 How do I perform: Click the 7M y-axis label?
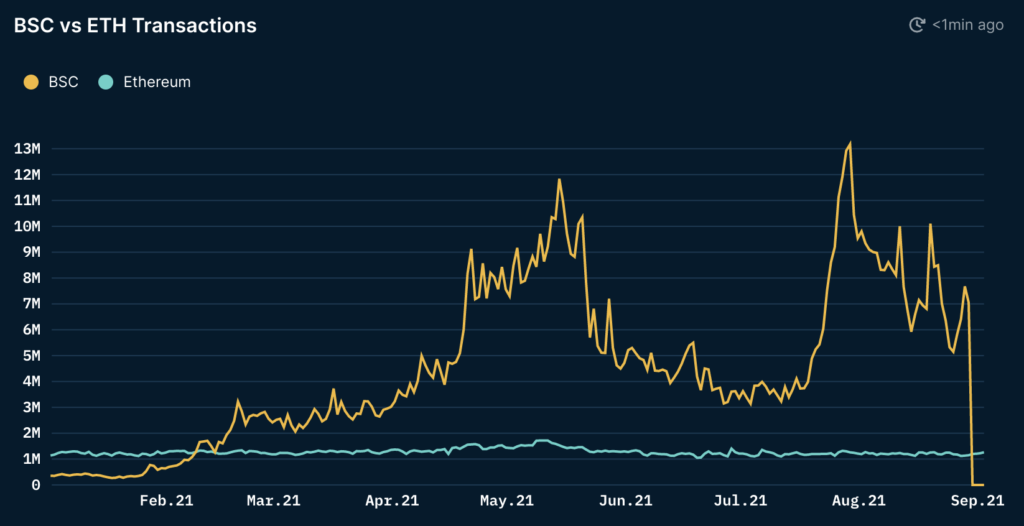(30, 304)
